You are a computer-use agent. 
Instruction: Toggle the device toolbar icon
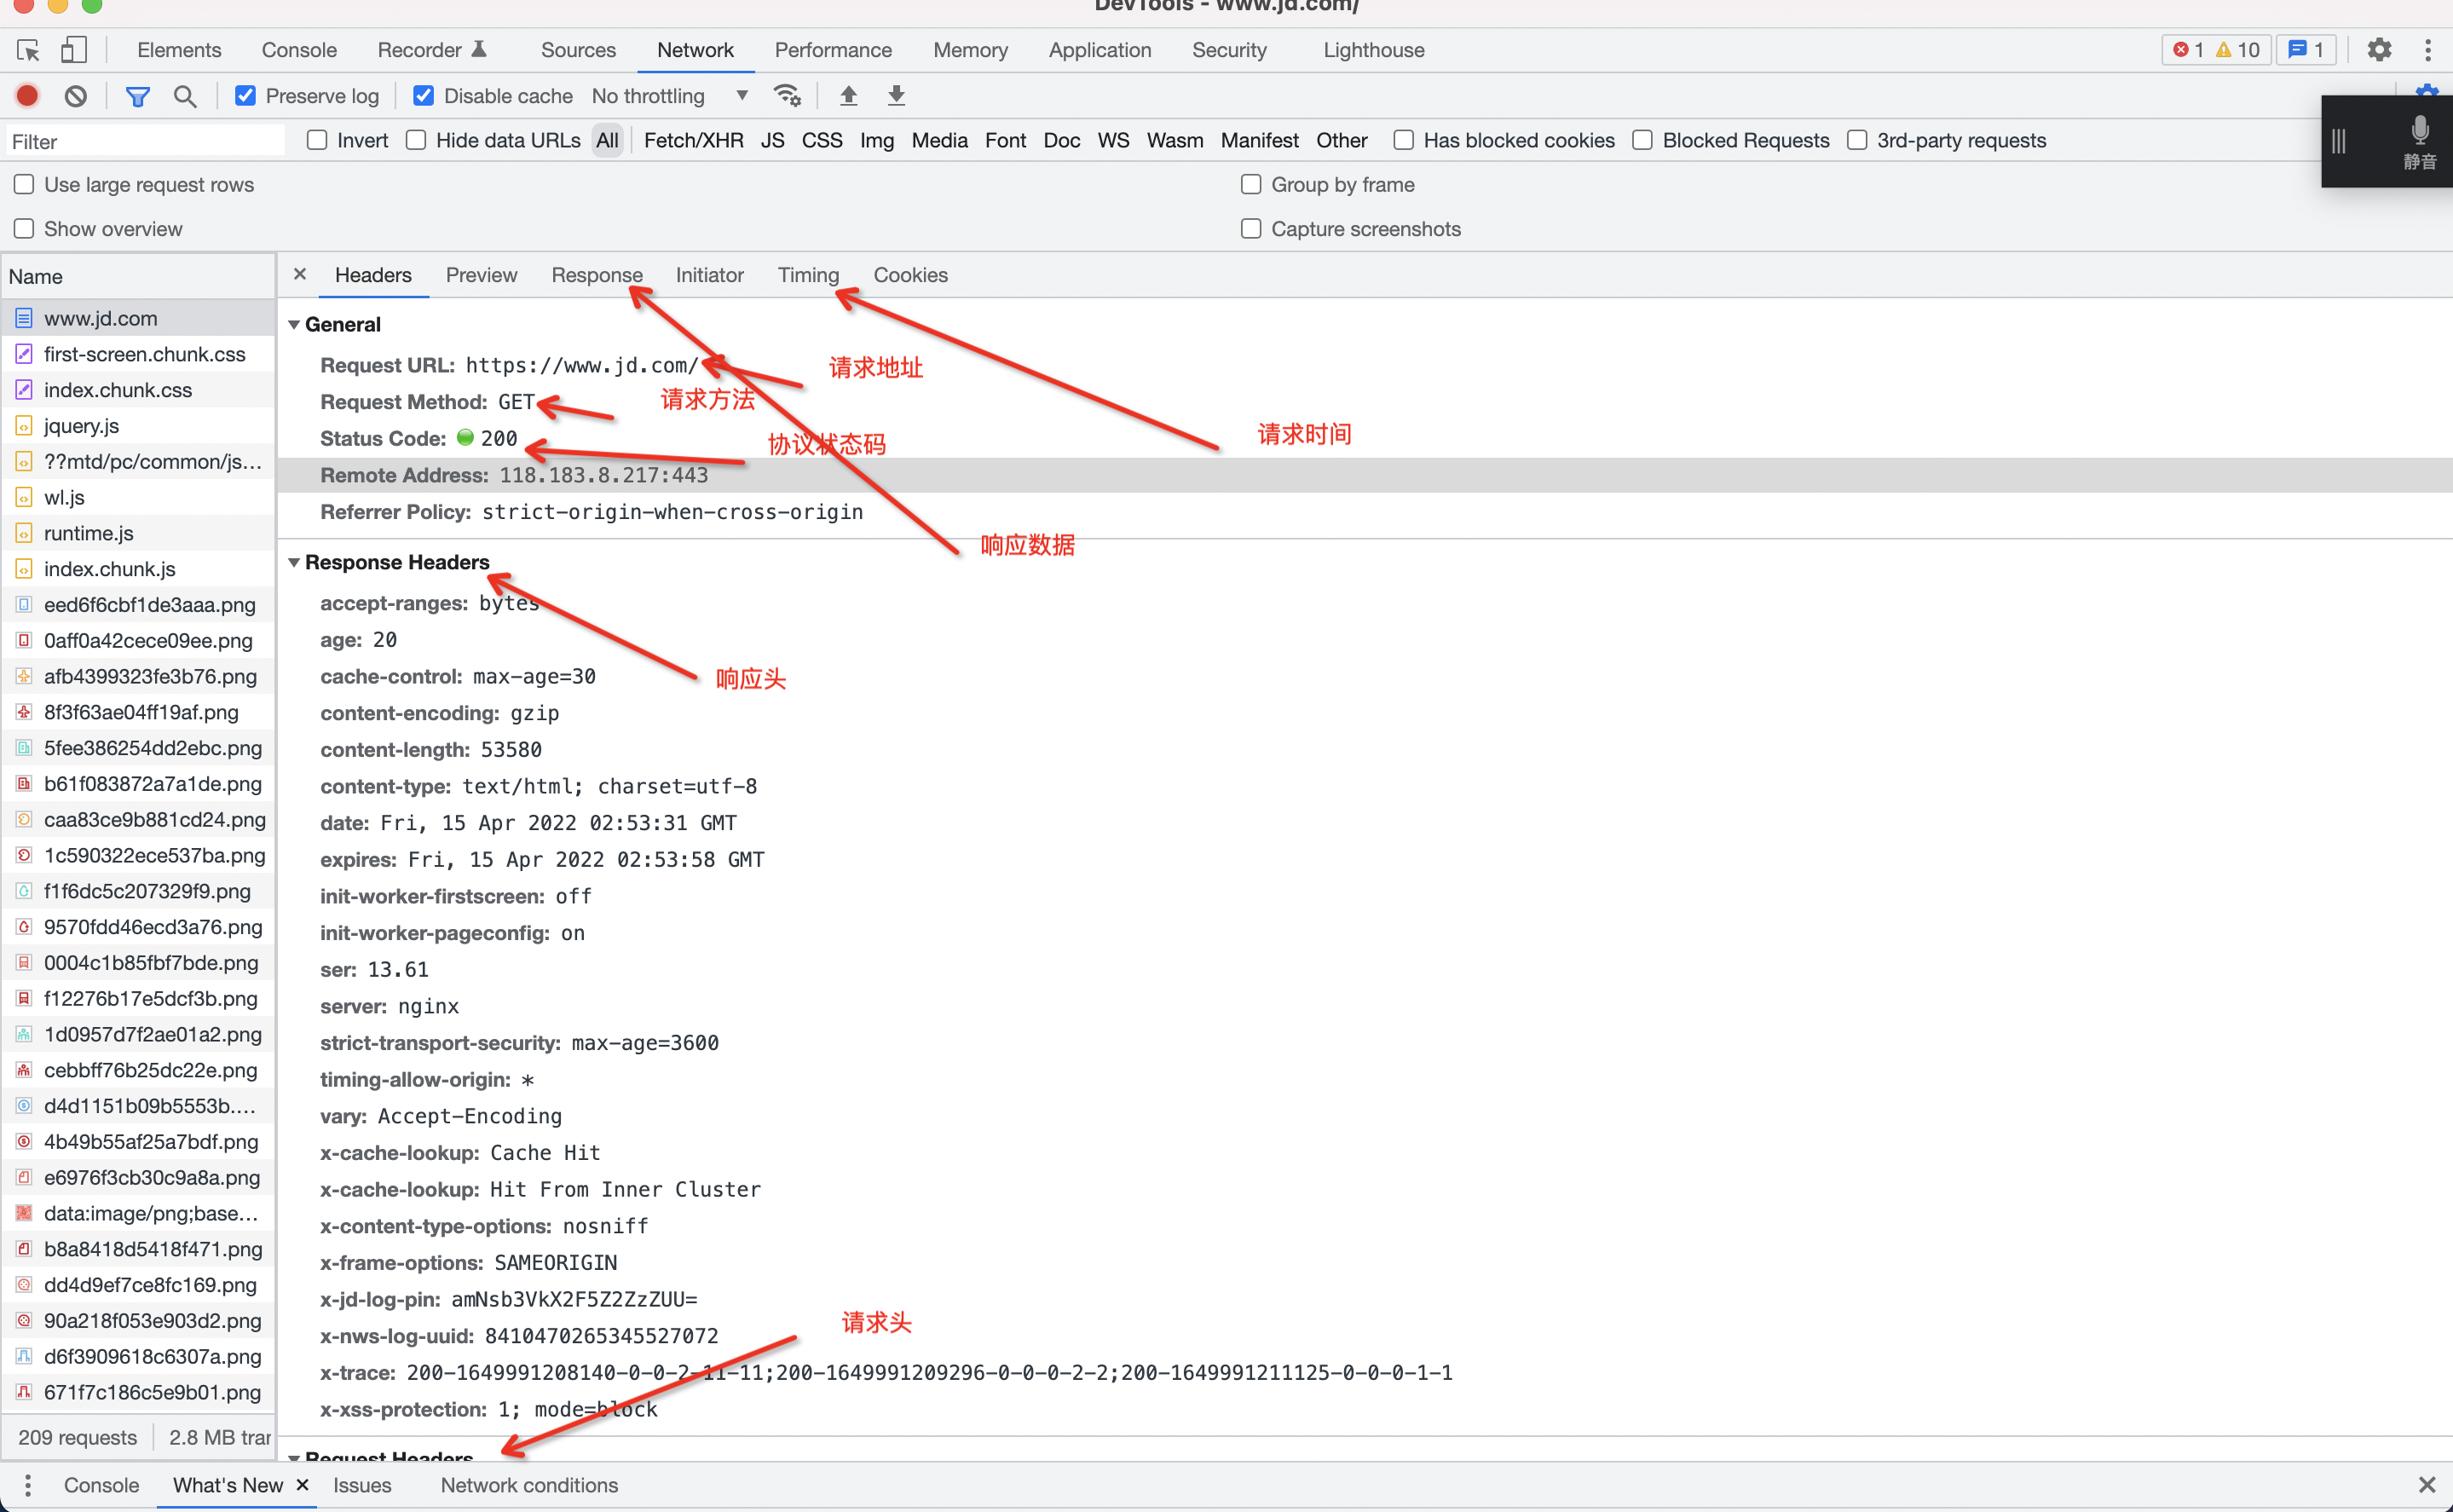[73, 50]
